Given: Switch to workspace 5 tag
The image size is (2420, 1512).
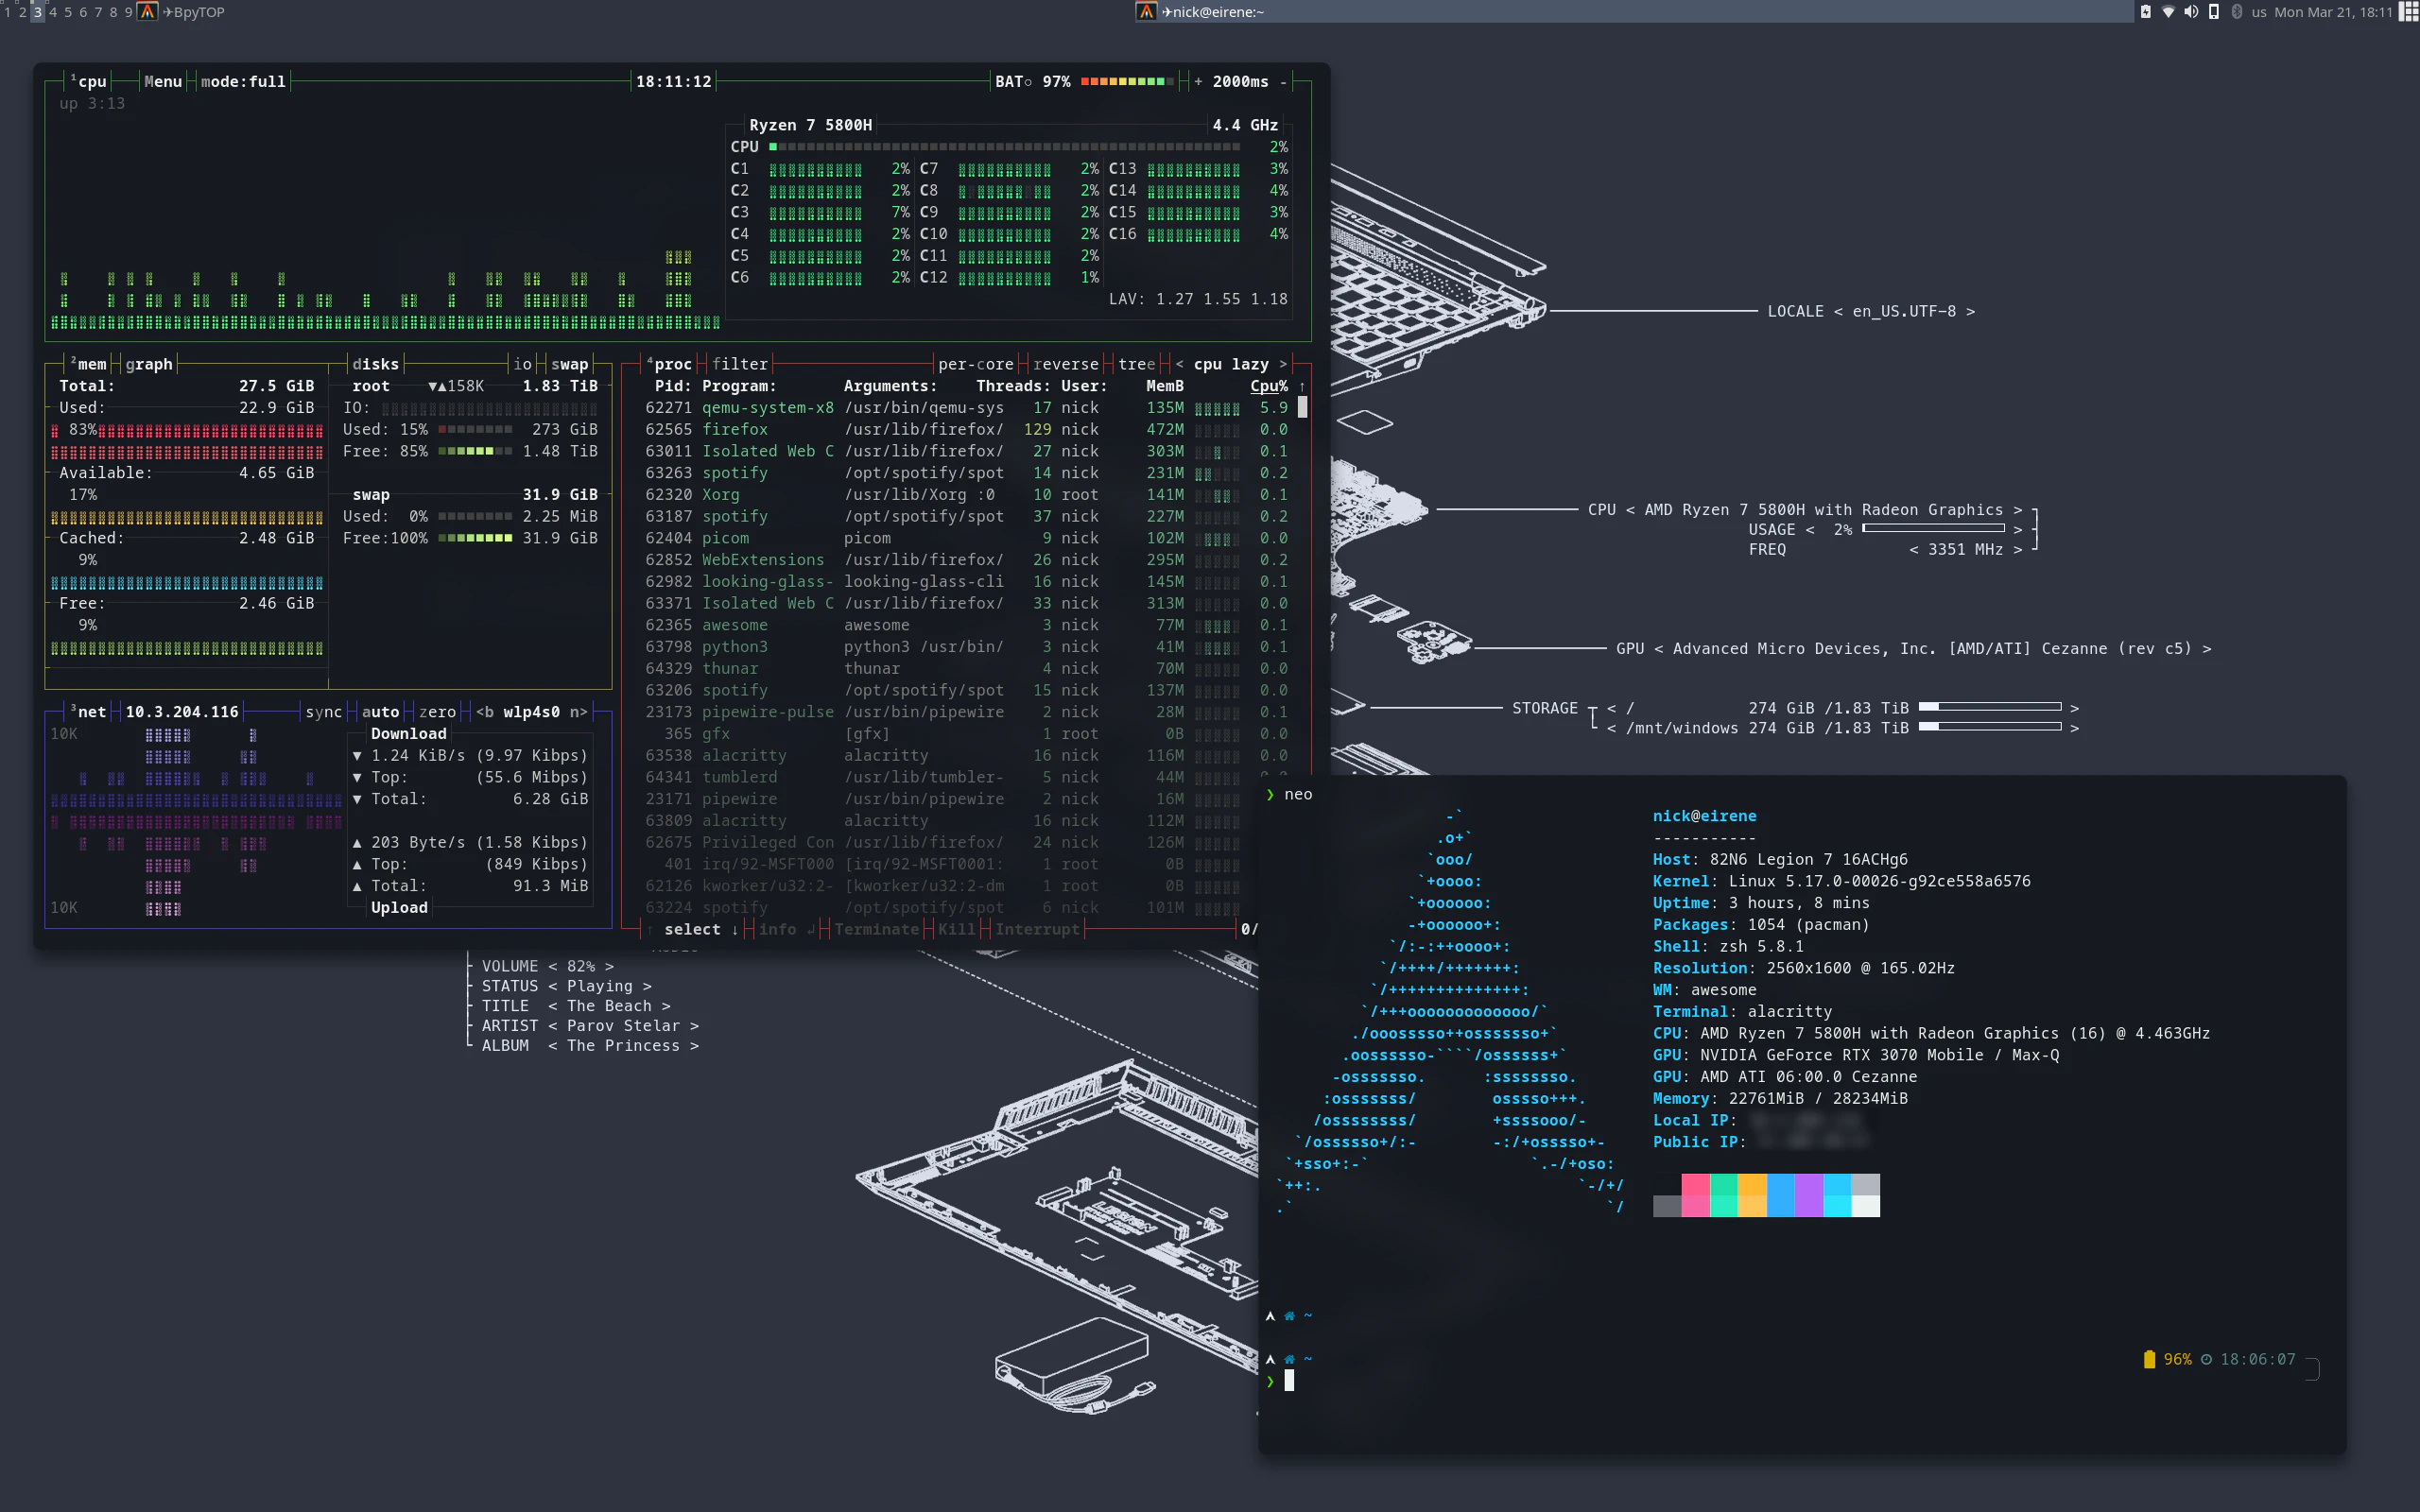Looking at the screenshot, I should click(68, 12).
